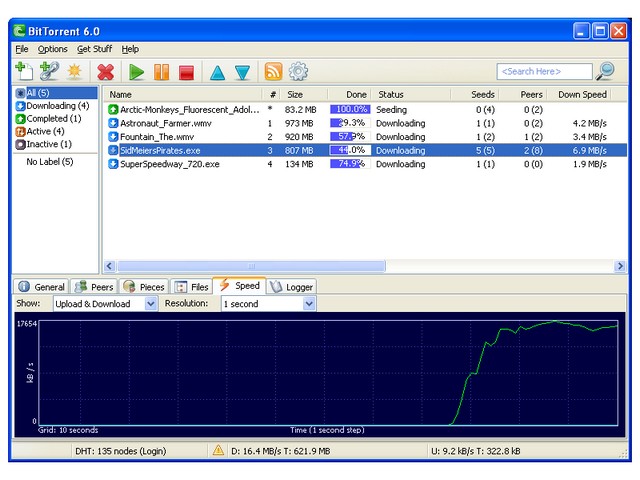Sort by the Down Speed column header

coord(580,95)
